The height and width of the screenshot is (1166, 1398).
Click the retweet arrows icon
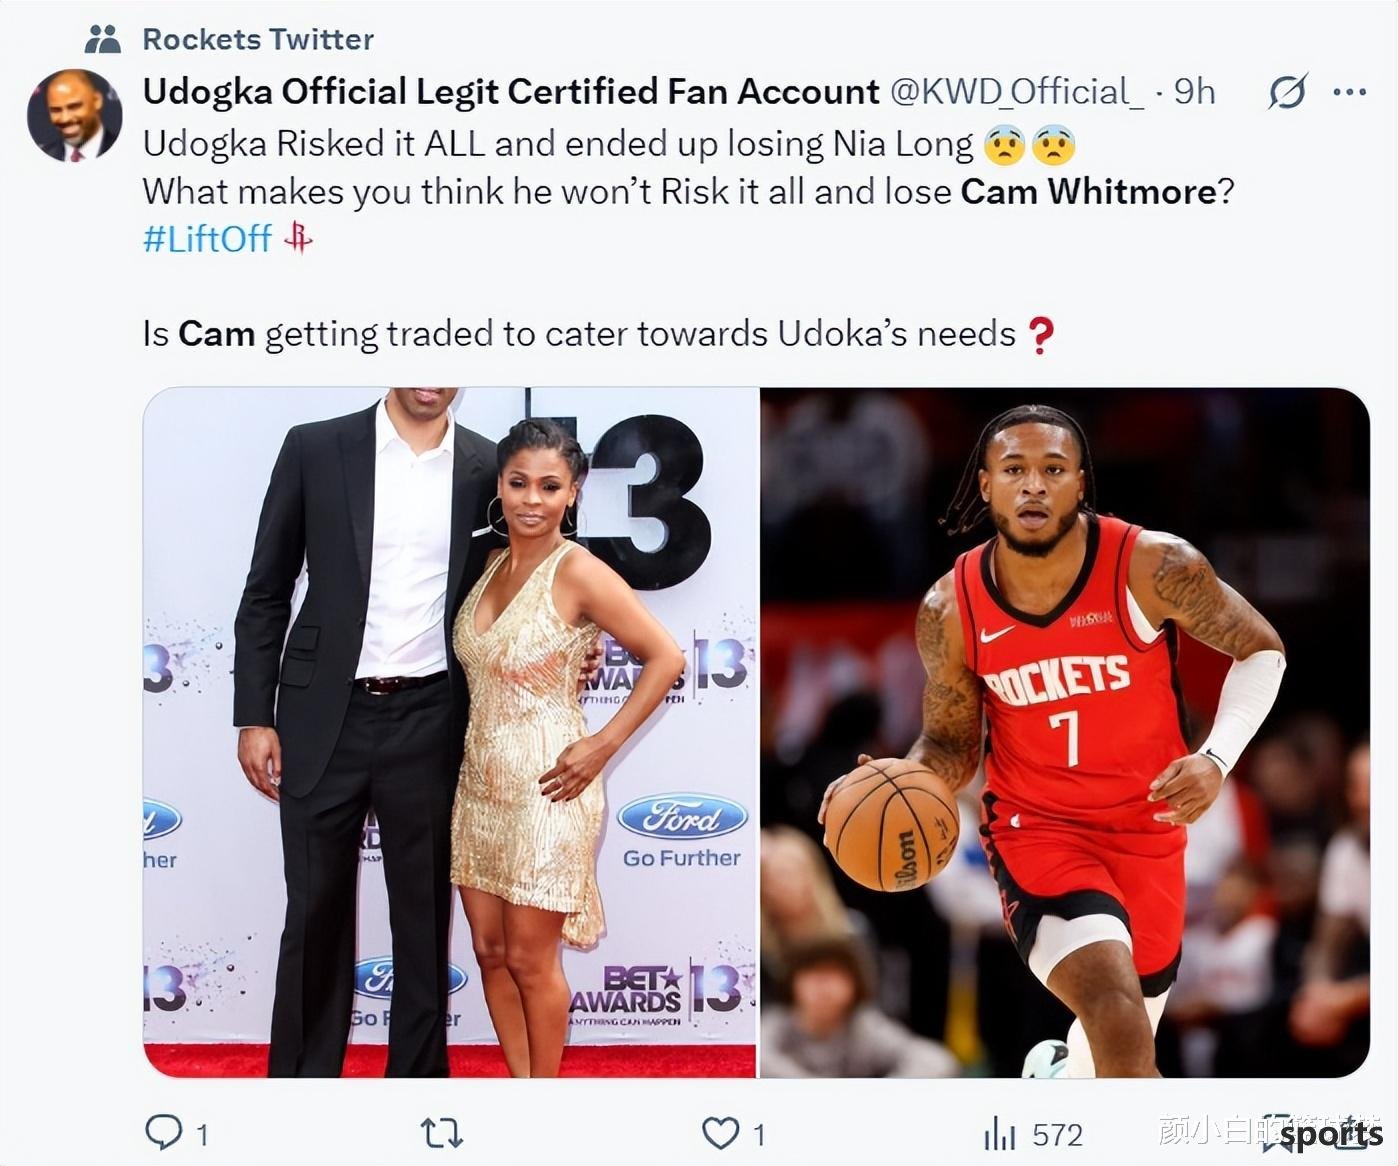click(x=441, y=1134)
